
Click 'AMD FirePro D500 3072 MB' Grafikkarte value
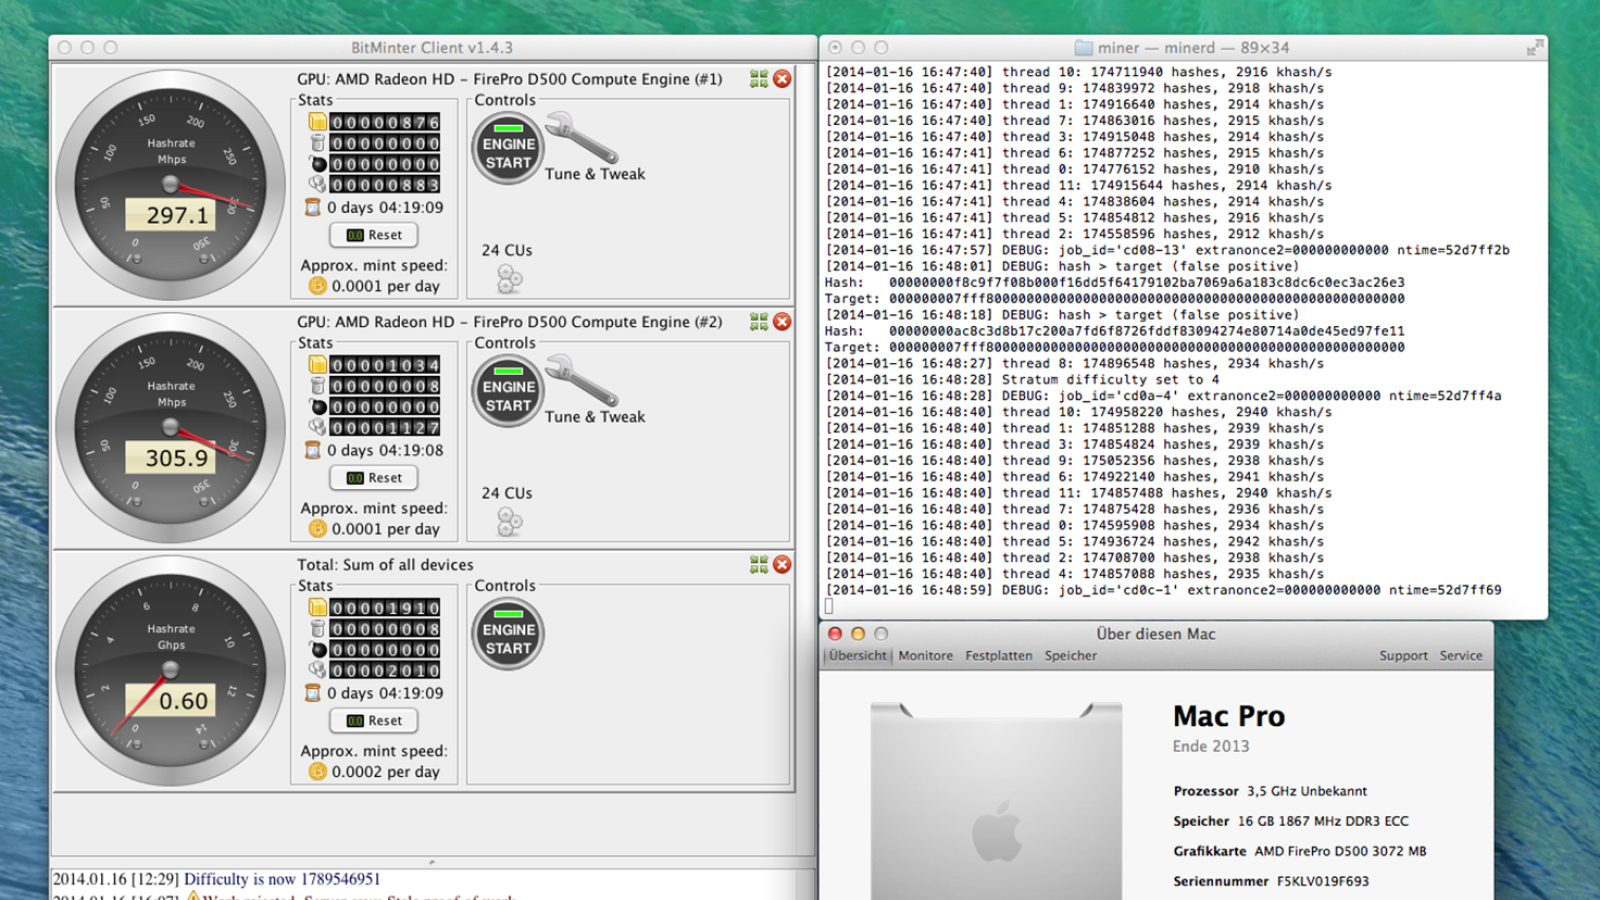1340,851
